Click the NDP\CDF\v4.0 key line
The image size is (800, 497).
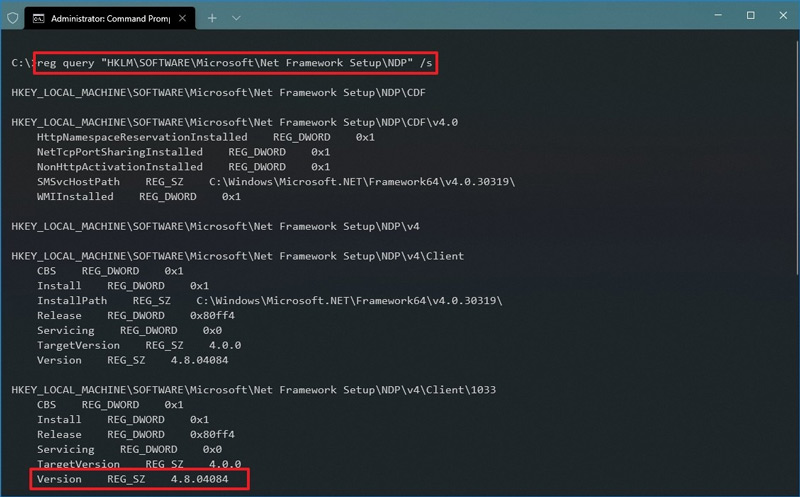[x=235, y=122]
